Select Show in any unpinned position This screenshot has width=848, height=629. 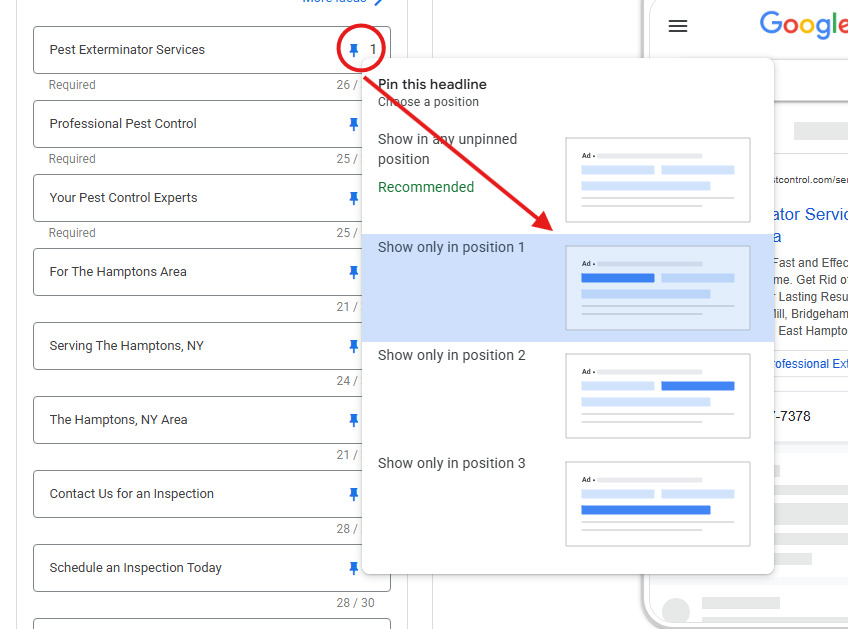tap(447, 149)
